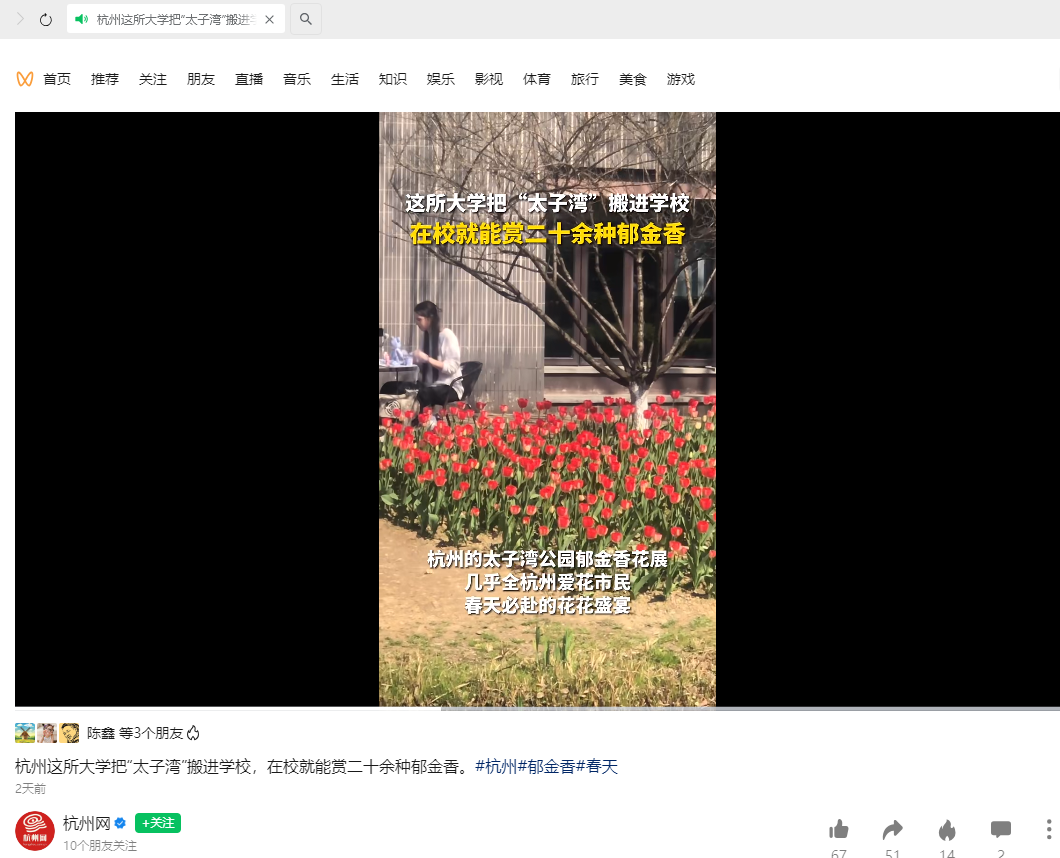1060x858 pixels.
Task: Open the #杭州 hashtag link
Action: (x=496, y=767)
